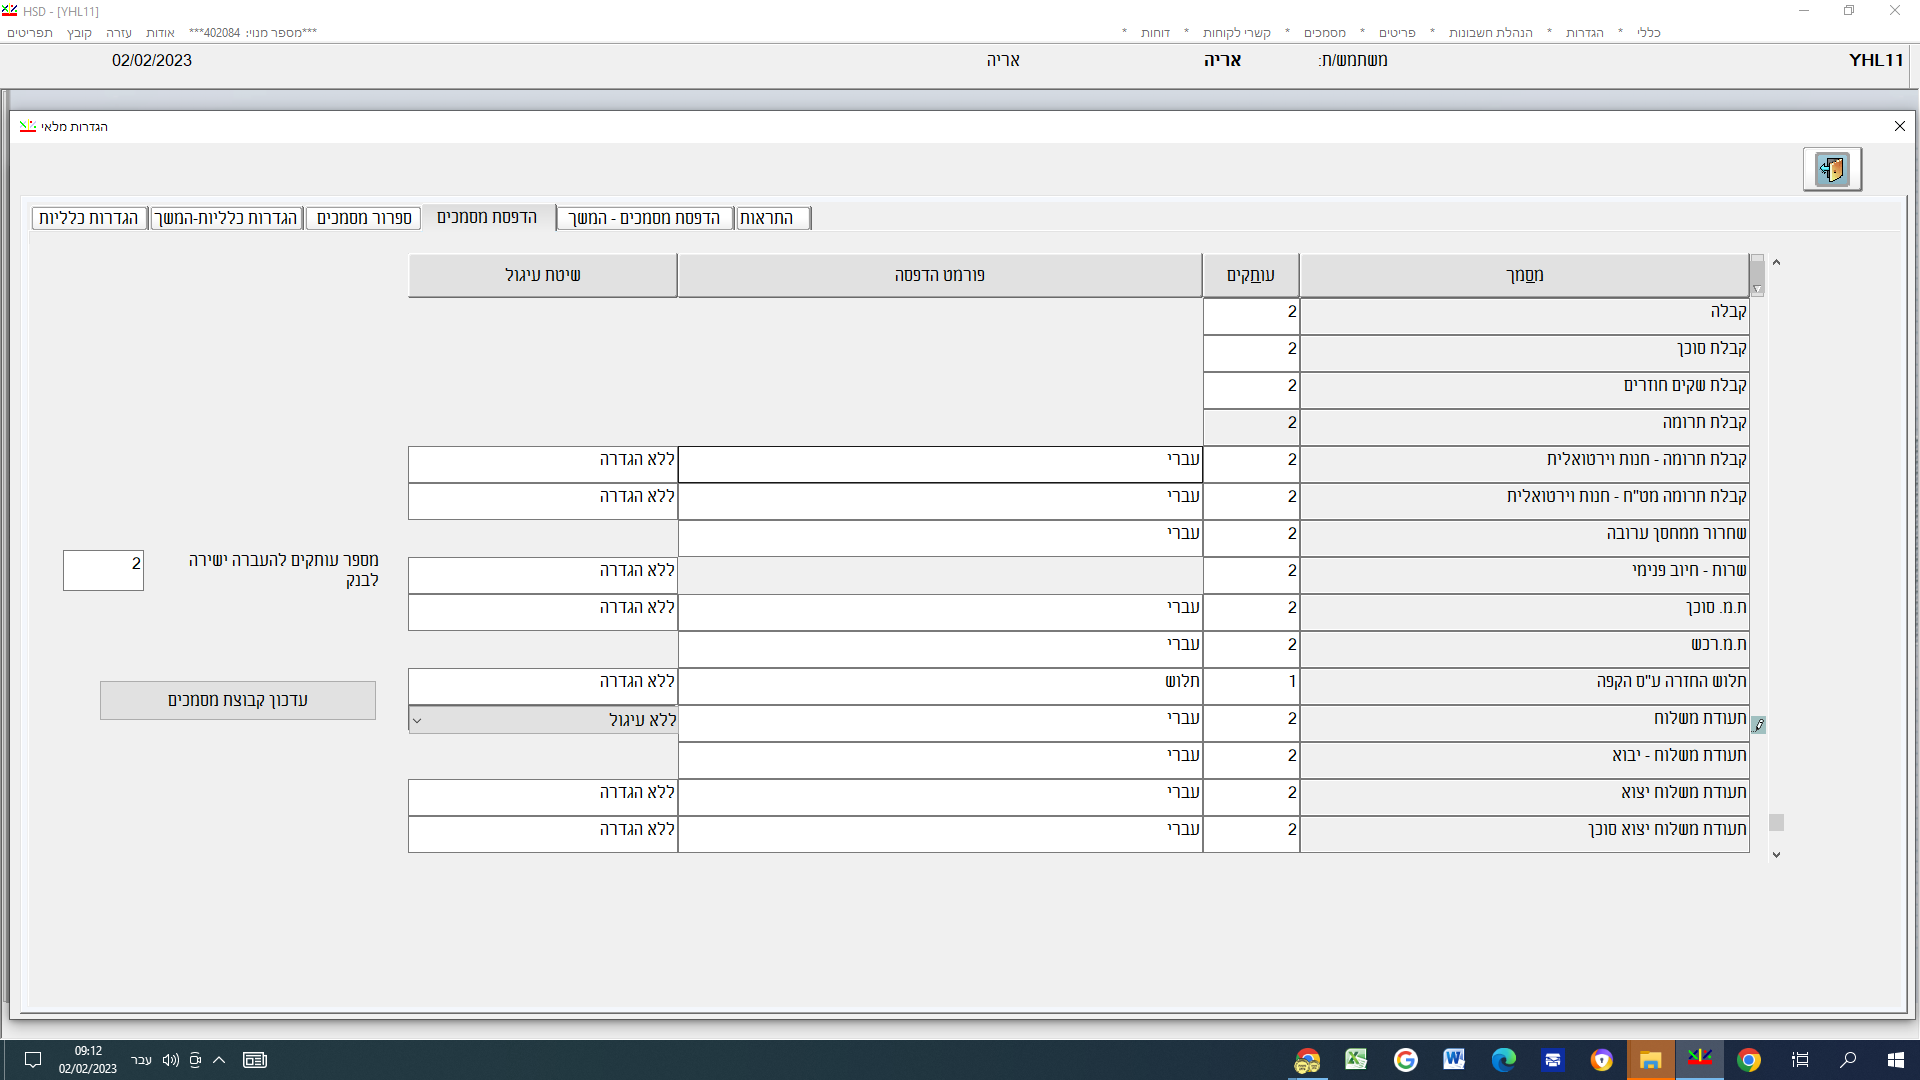This screenshot has height=1080, width=1920.
Task: Click the HSD app taskbar icon
Action: point(1699,1059)
